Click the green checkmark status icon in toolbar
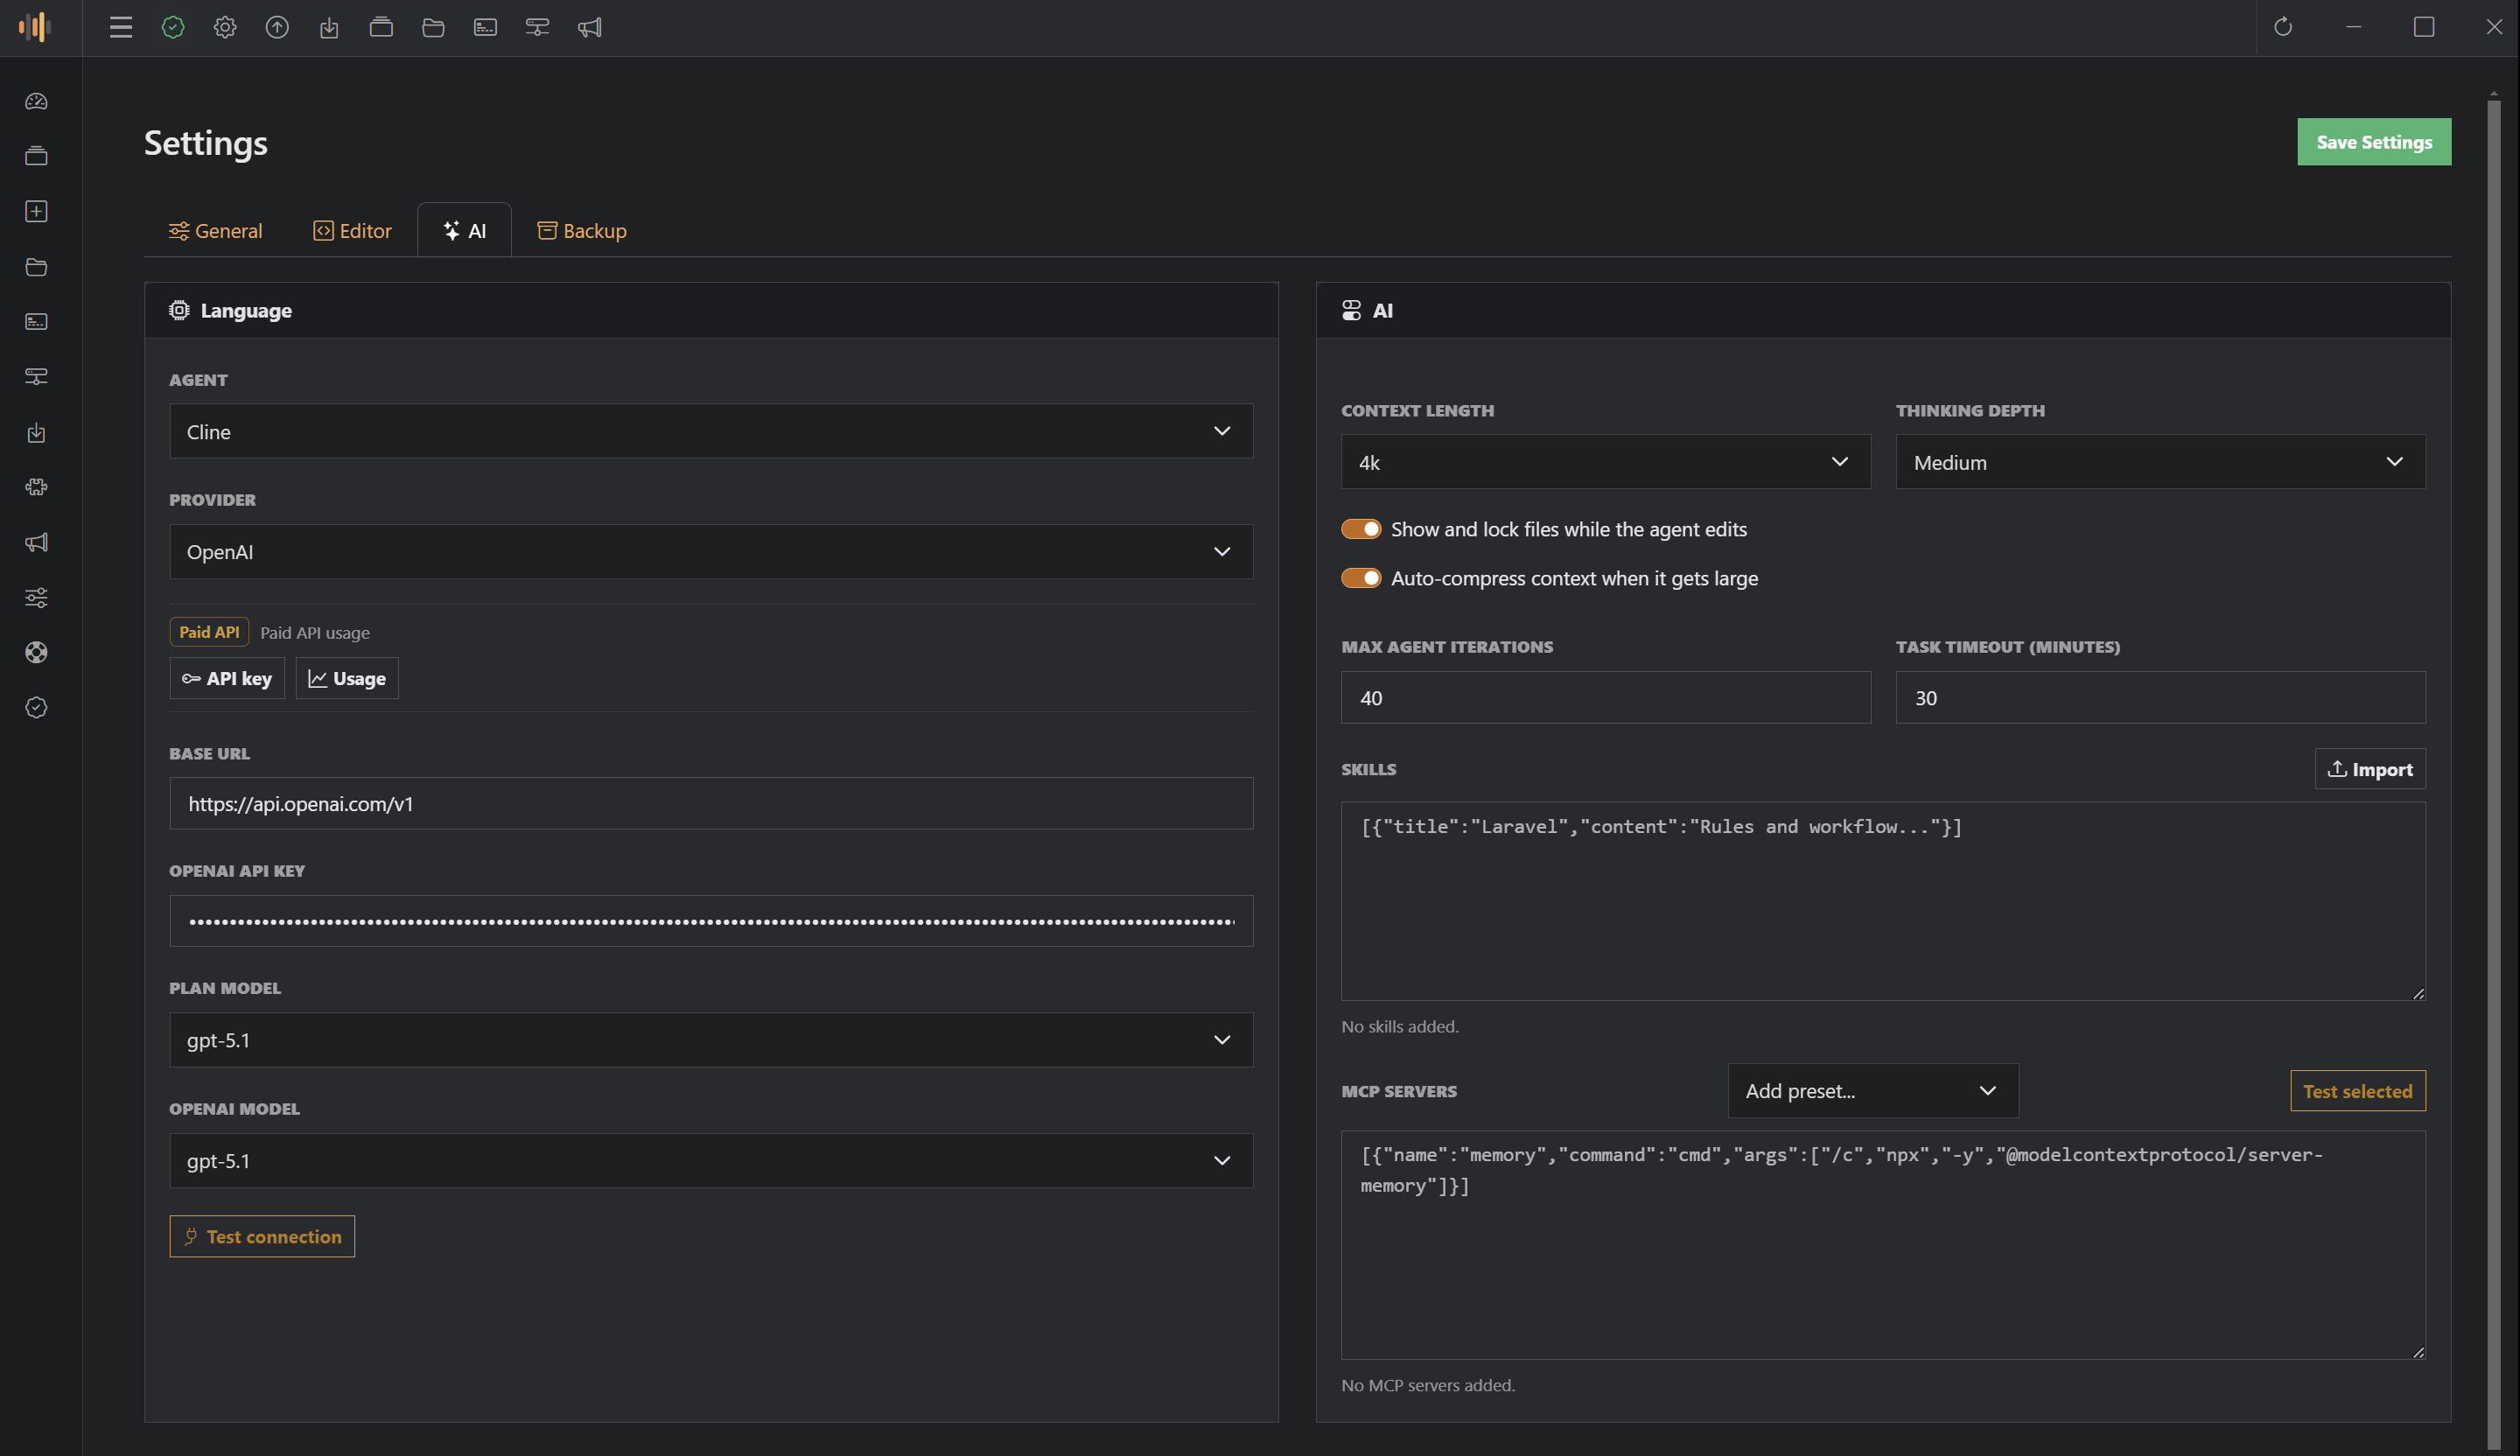2520x1456 pixels. [173, 27]
